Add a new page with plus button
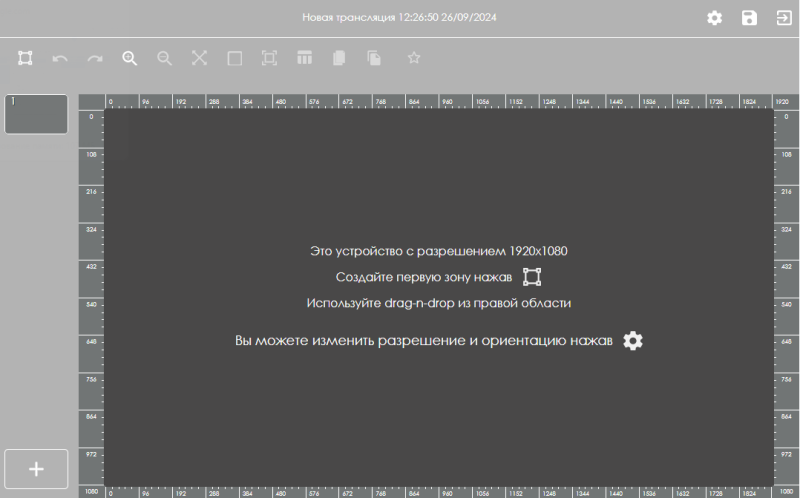The width and height of the screenshot is (800, 498). (x=36, y=469)
